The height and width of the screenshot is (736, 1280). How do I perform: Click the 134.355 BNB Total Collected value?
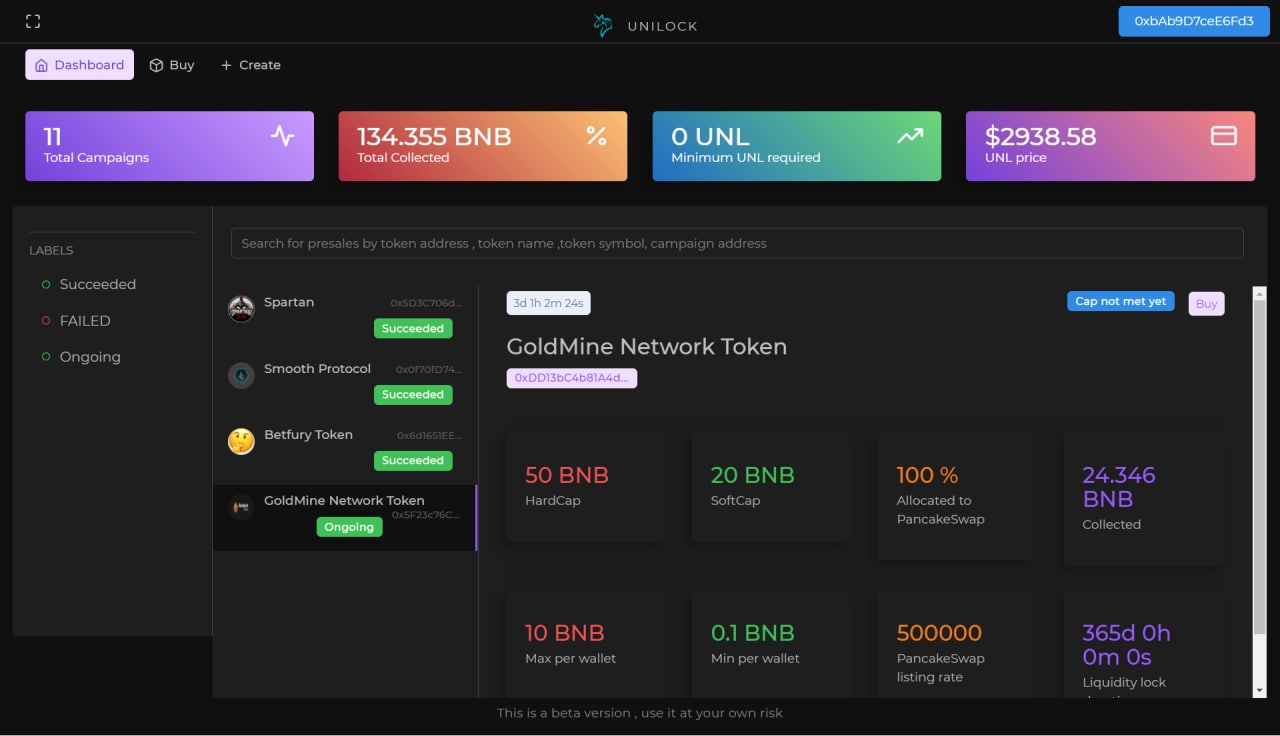click(434, 136)
